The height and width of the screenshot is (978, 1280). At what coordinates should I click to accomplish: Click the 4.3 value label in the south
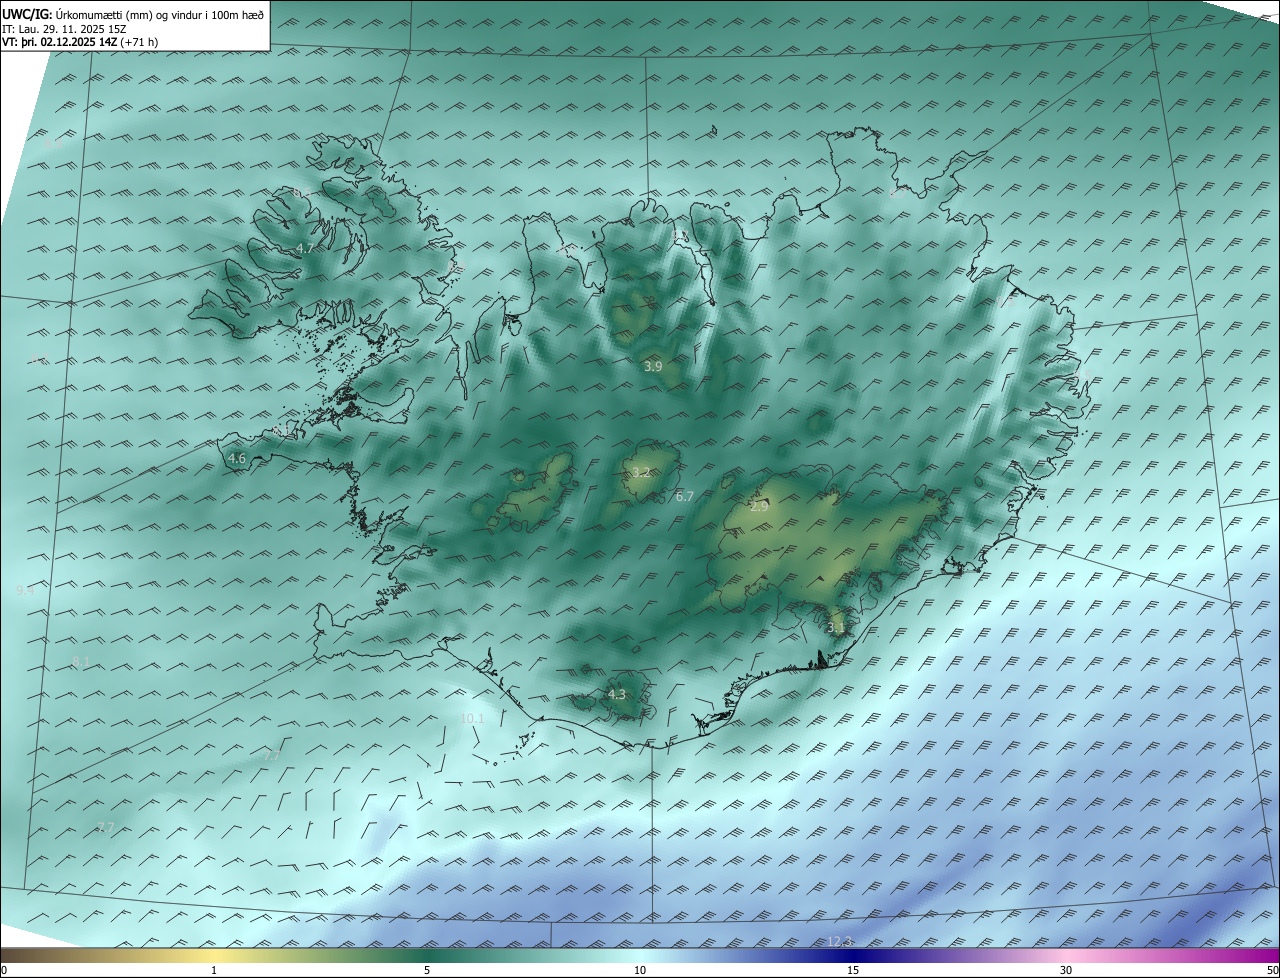tap(617, 694)
